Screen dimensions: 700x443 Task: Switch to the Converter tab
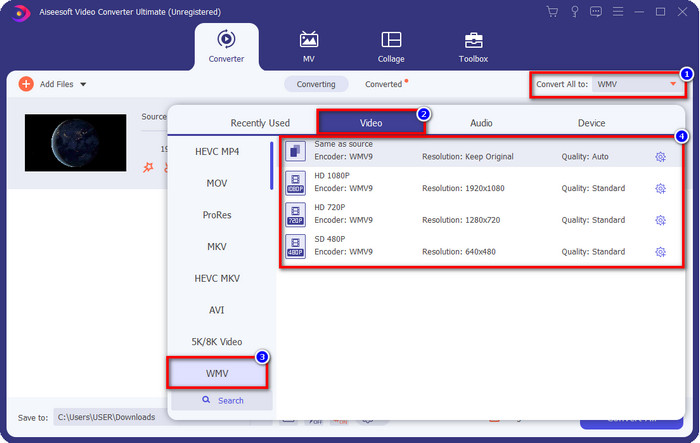[226, 47]
